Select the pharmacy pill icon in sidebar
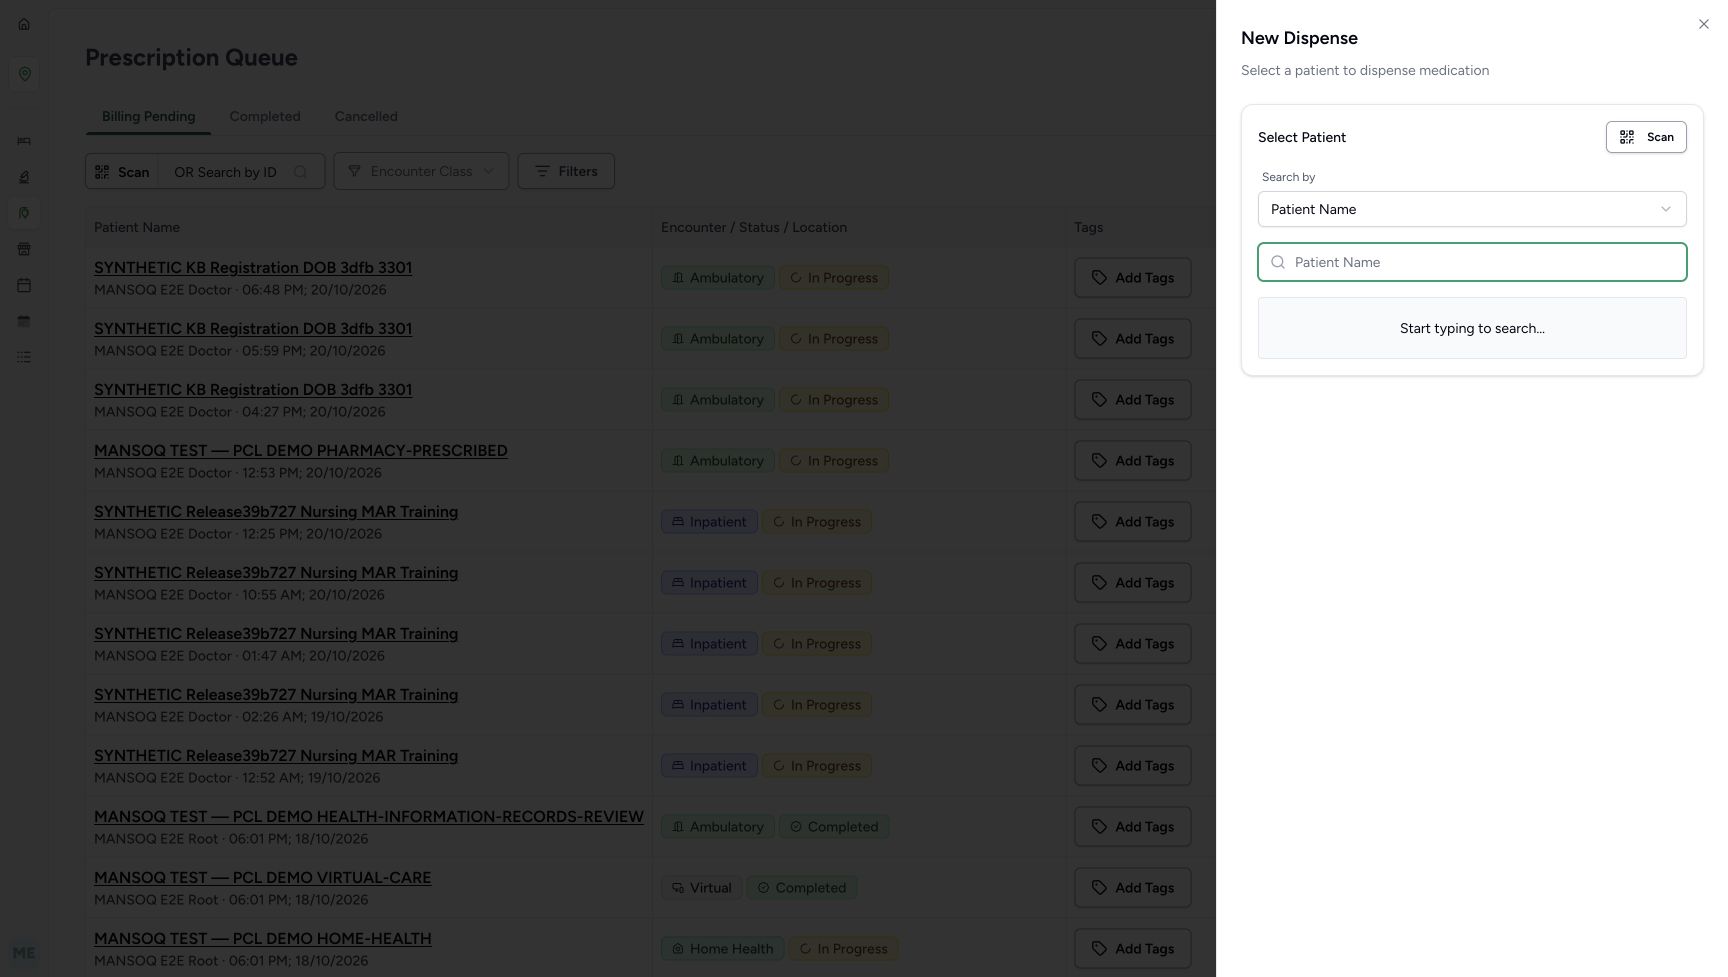This screenshot has width=1728, height=977. [x=24, y=213]
